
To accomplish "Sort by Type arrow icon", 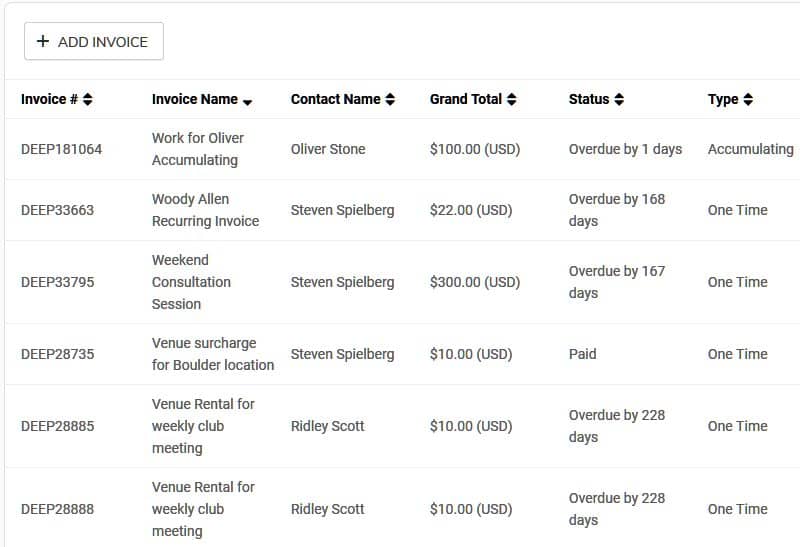I will (x=748, y=100).
